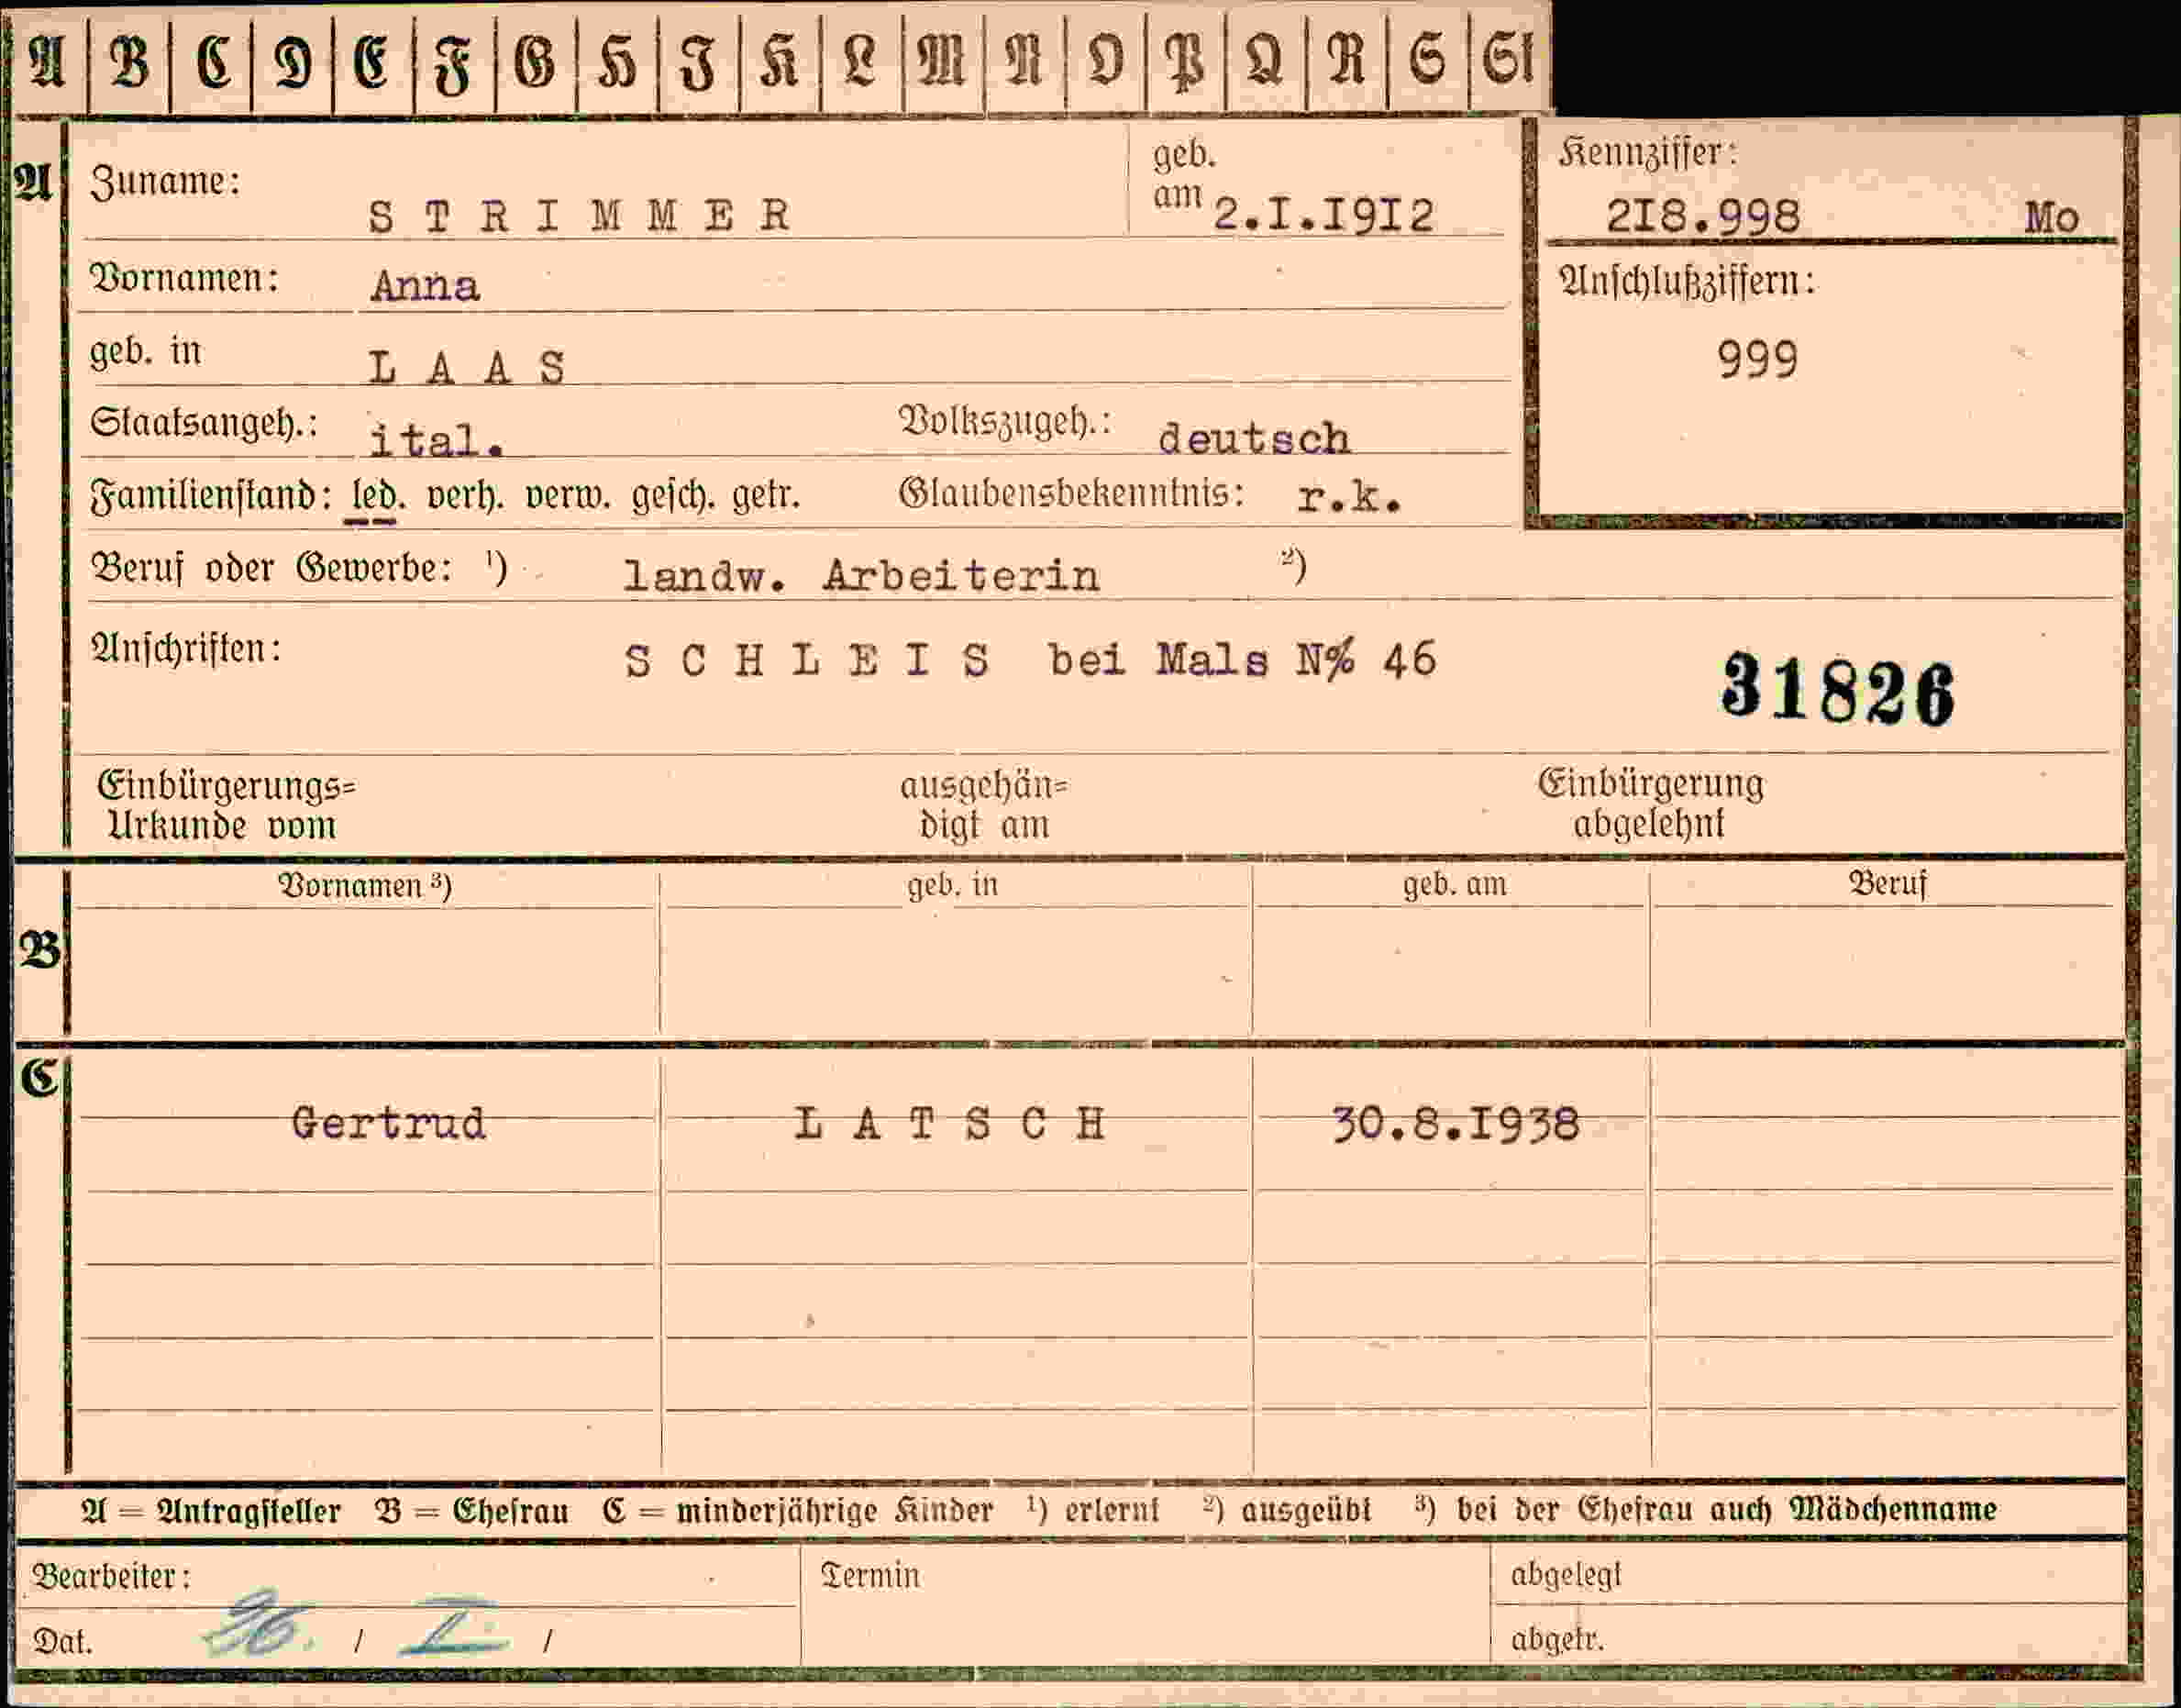Viewport: 2181px width, 1708px height.
Task: Click the Bearbeiter label
Action: pyautogui.click(x=111, y=1577)
